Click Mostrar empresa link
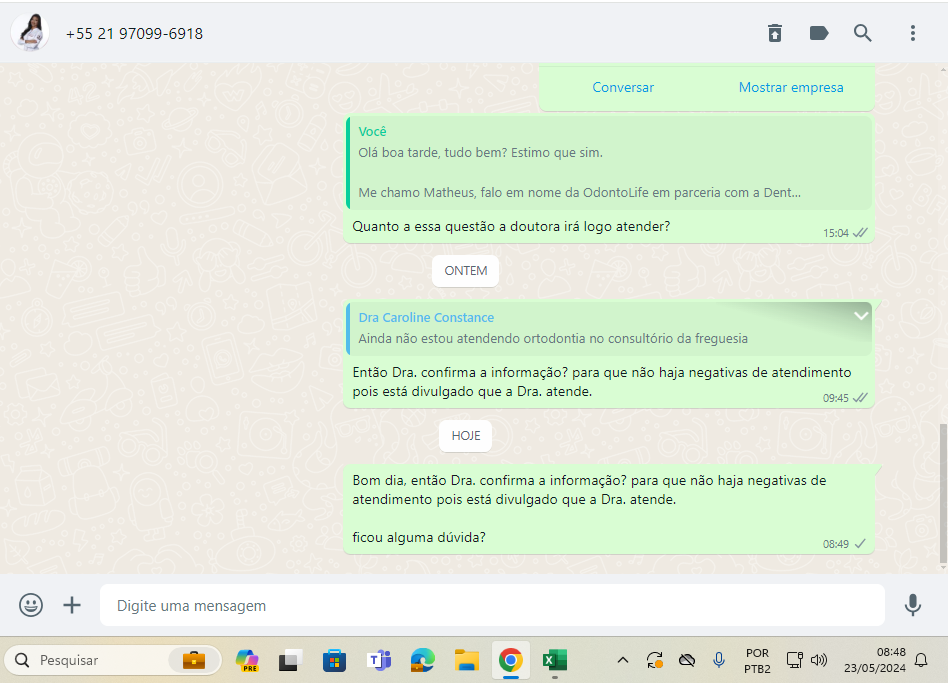Screen dimensions: 948x683 791,88
